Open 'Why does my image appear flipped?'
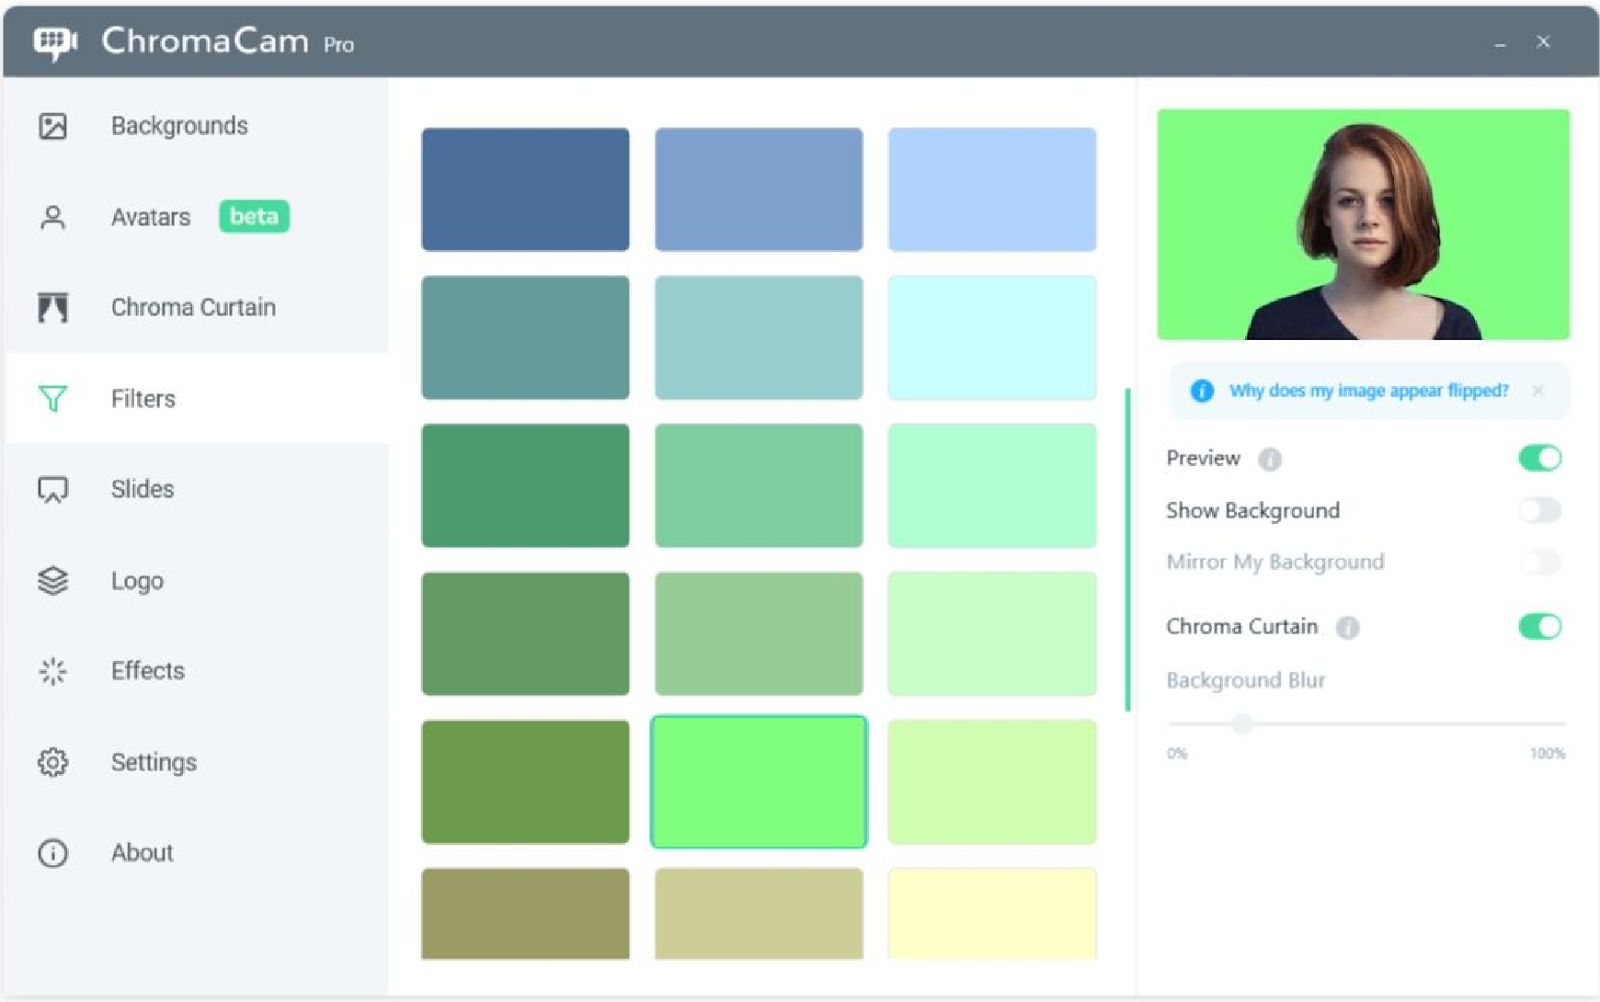Image resolution: width=1600 pixels, height=1002 pixels. pos(1368,390)
